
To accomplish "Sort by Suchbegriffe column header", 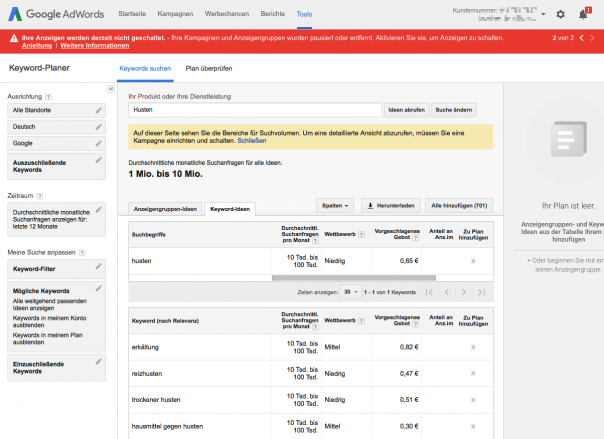I will pos(149,235).
